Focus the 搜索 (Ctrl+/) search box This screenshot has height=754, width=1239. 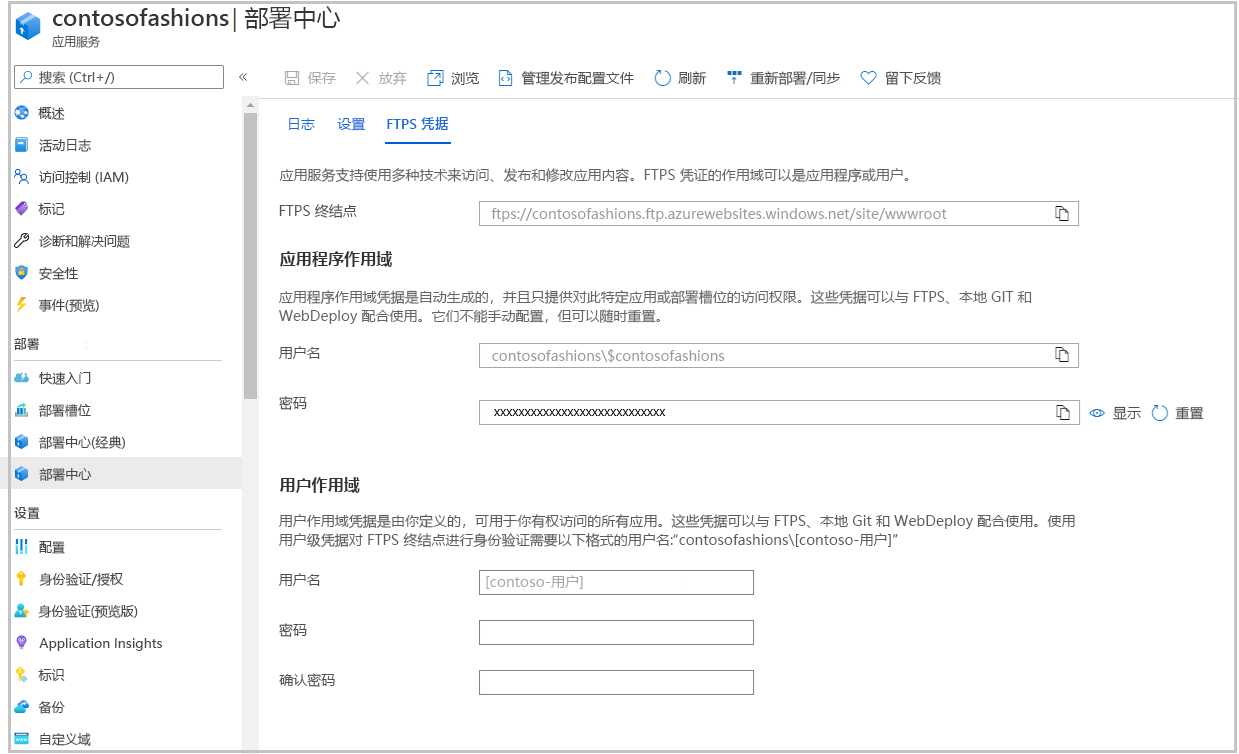pos(119,77)
